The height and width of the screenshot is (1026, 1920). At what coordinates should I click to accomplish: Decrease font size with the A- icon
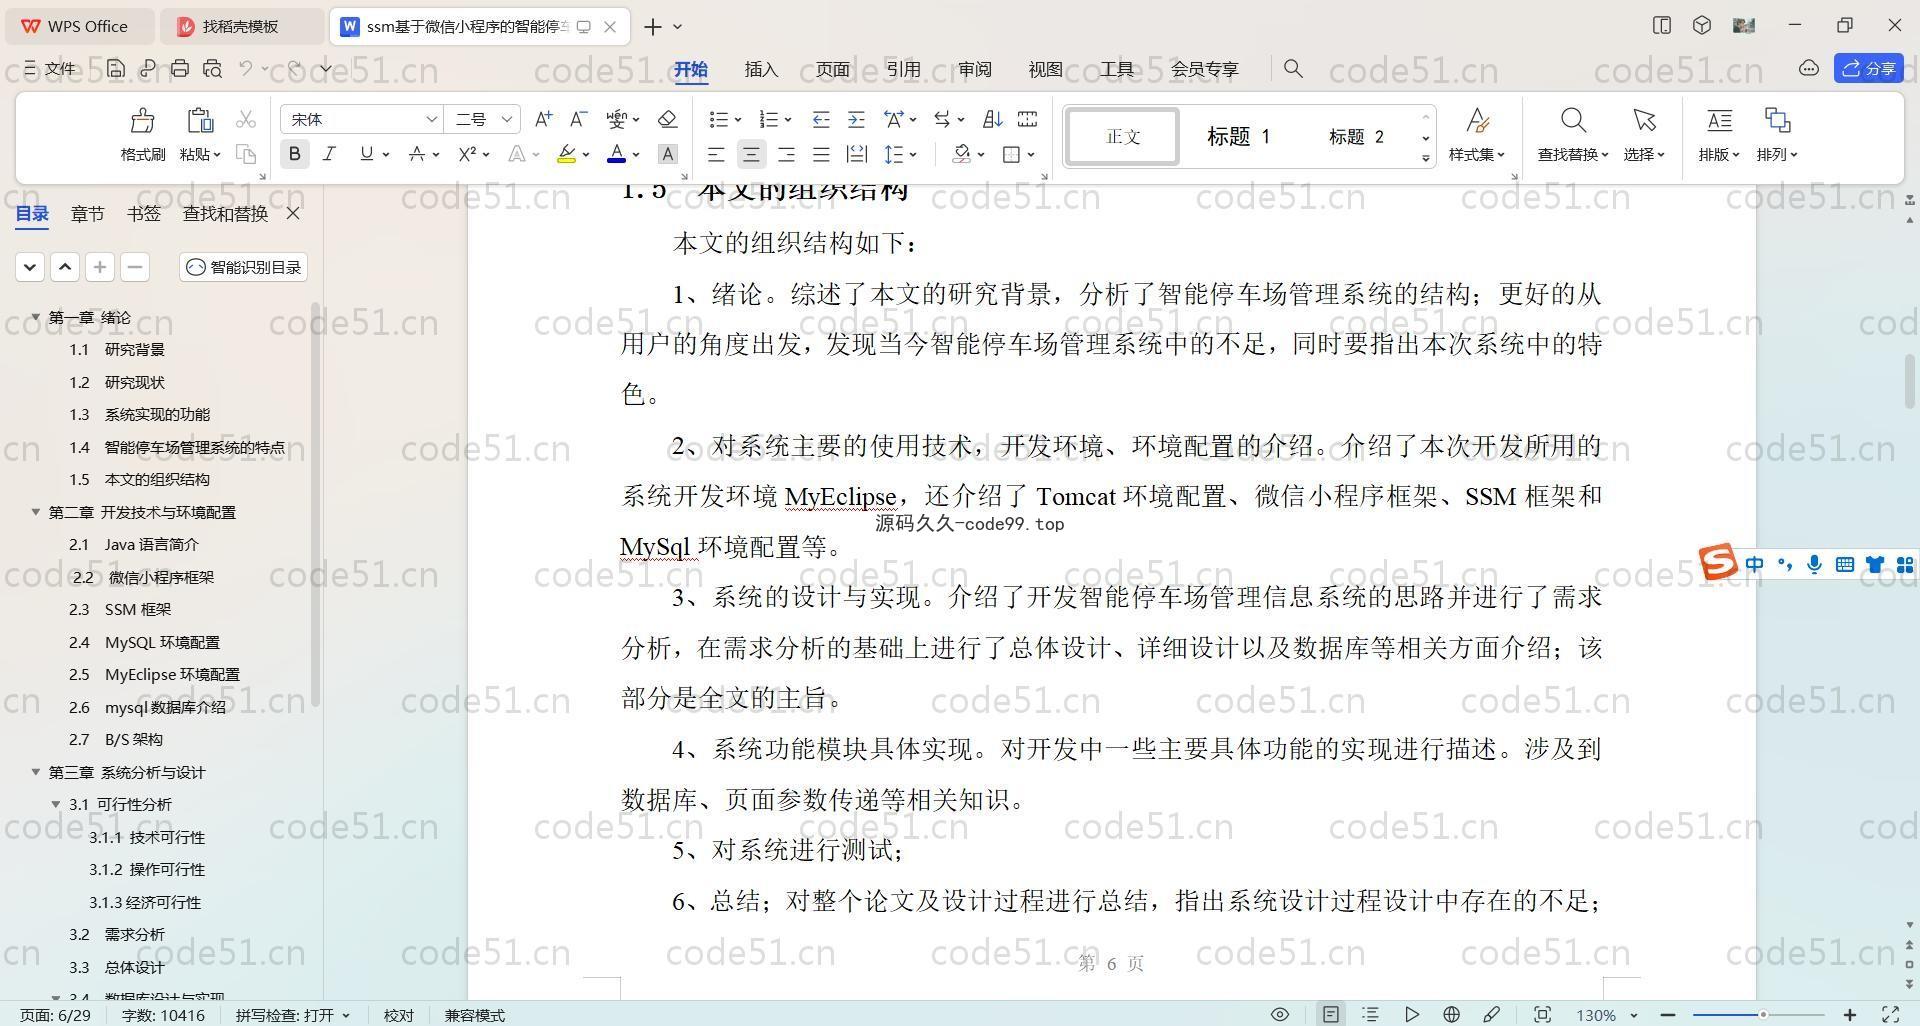pyautogui.click(x=578, y=119)
